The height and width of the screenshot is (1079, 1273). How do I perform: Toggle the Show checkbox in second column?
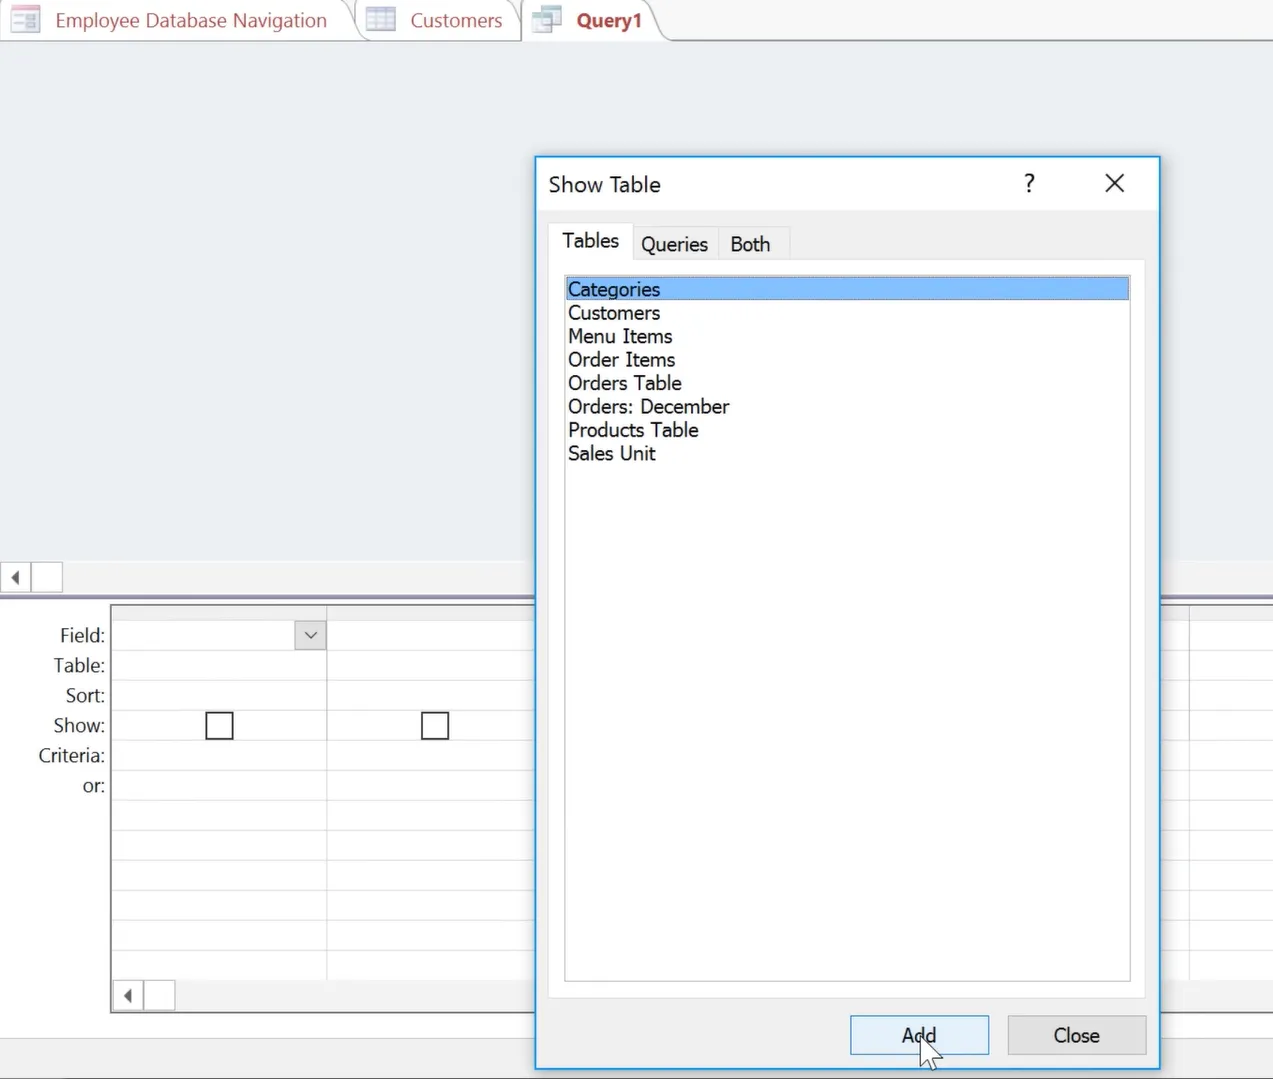435,725
